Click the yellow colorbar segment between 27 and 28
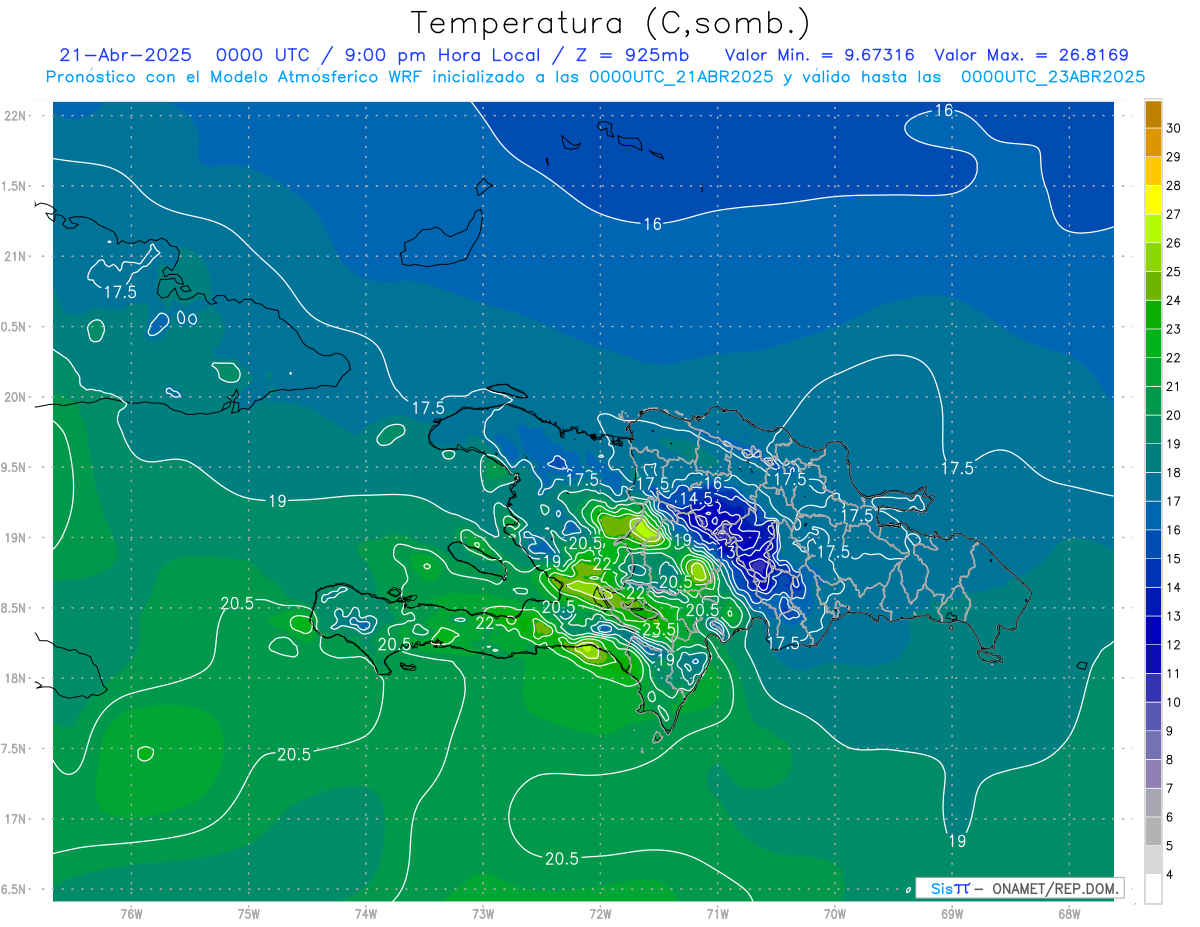The height and width of the screenshot is (927, 1200). 1153,200
